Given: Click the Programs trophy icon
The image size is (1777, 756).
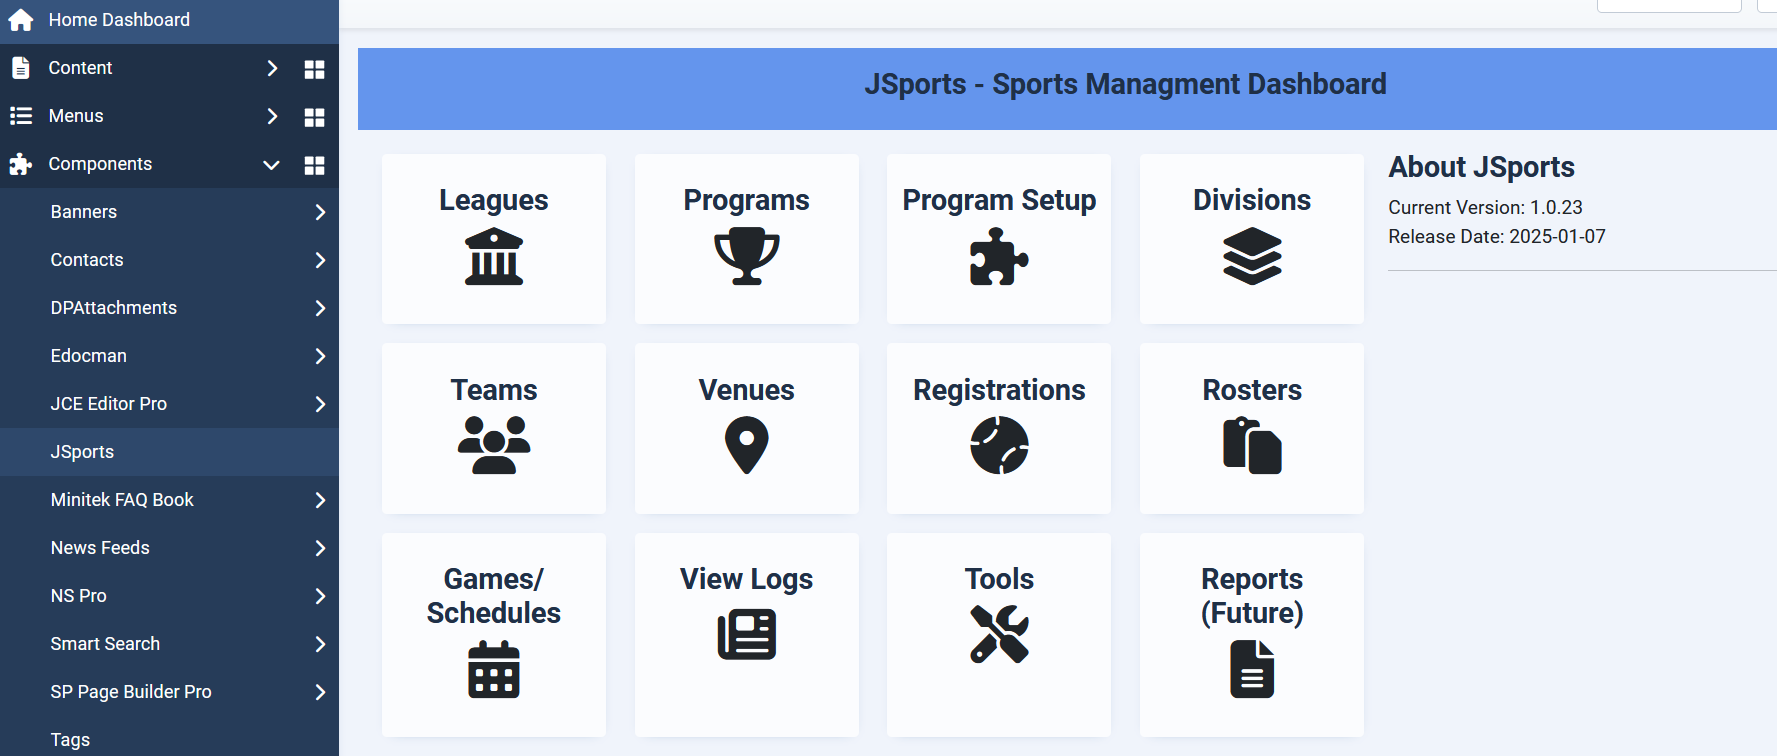Looking at the screenshot, I should 747,256.
